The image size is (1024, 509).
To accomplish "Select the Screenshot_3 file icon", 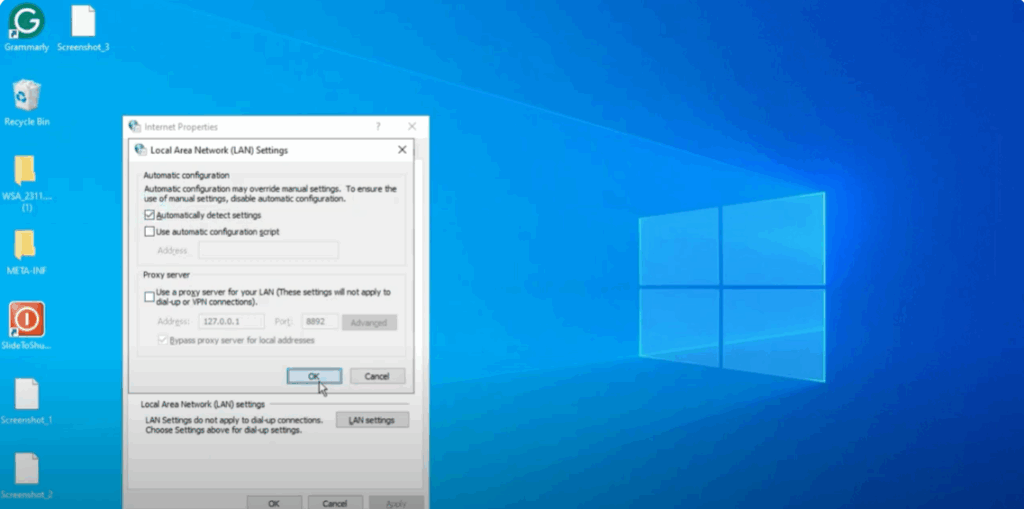I will point(84,21).
